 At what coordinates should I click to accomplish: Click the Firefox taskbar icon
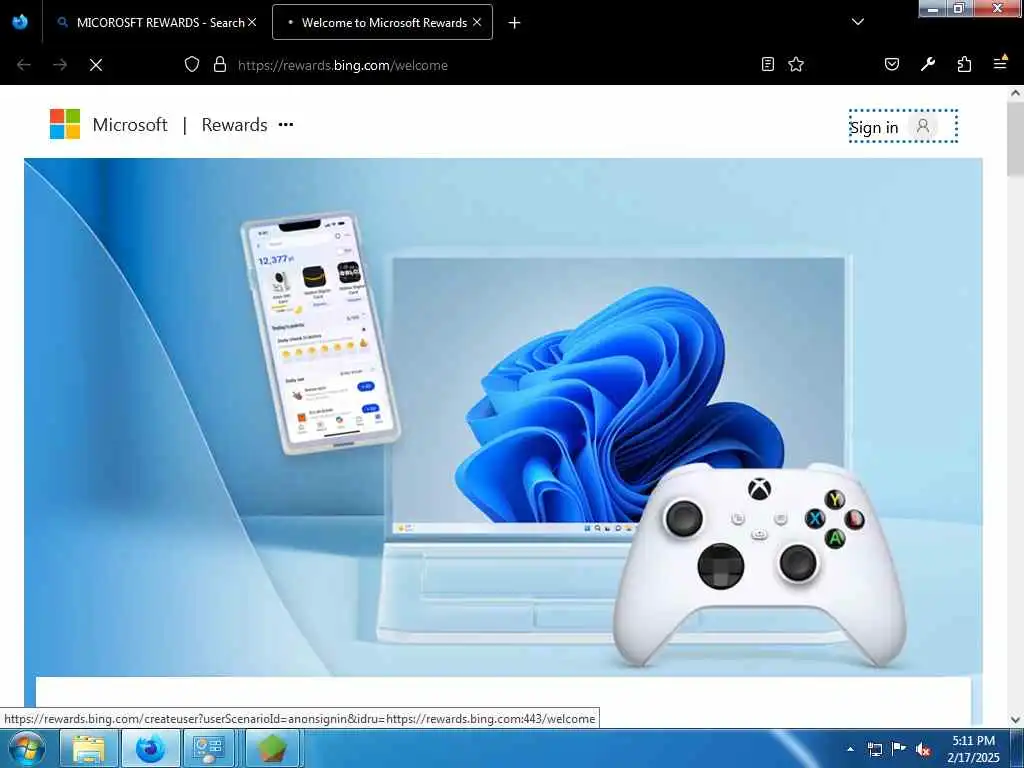150,748
